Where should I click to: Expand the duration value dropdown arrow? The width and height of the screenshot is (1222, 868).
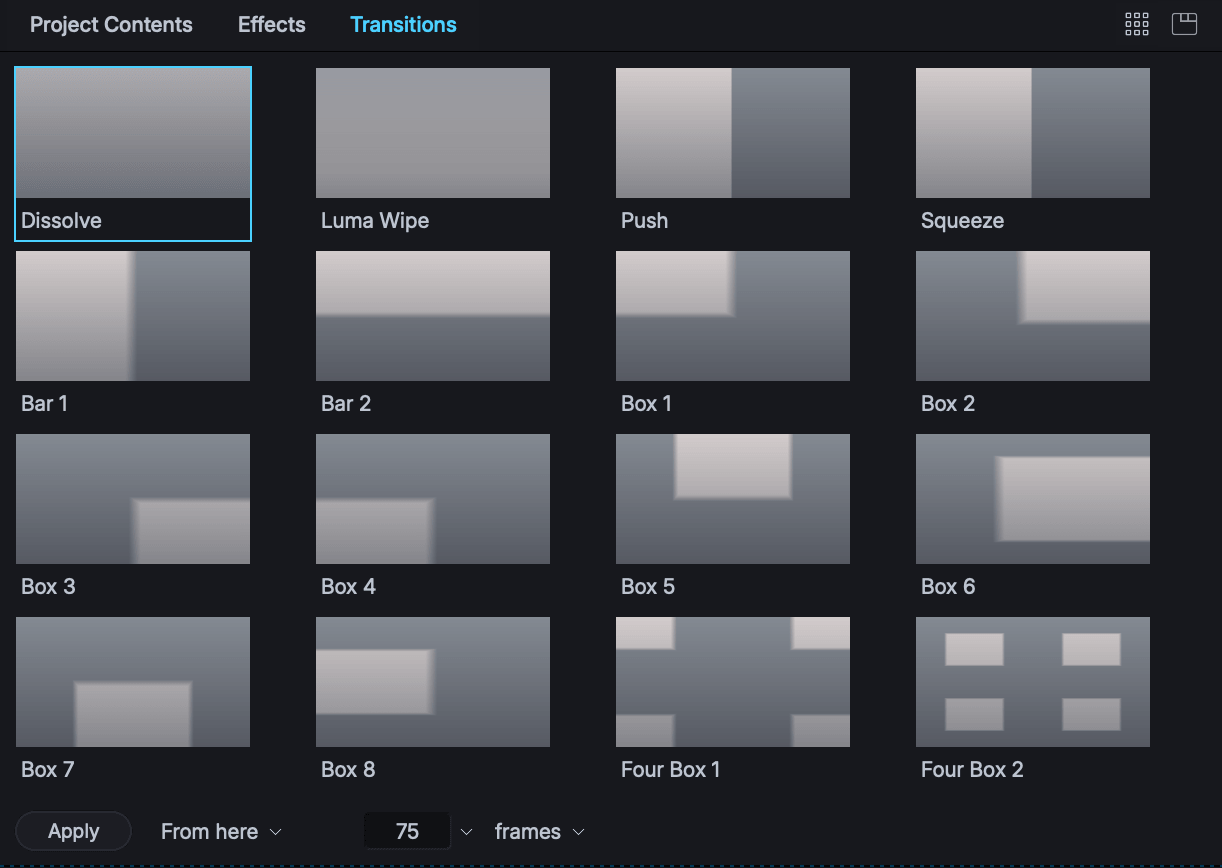point(465,832)
